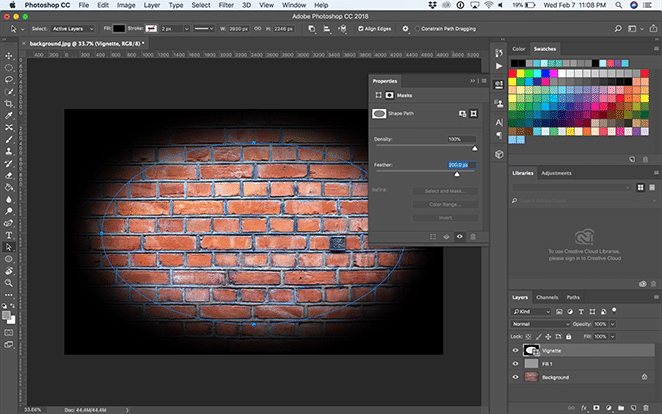Click the Feather slider in Properties
The height and width of the screenshot is (414, 662).
457,174
